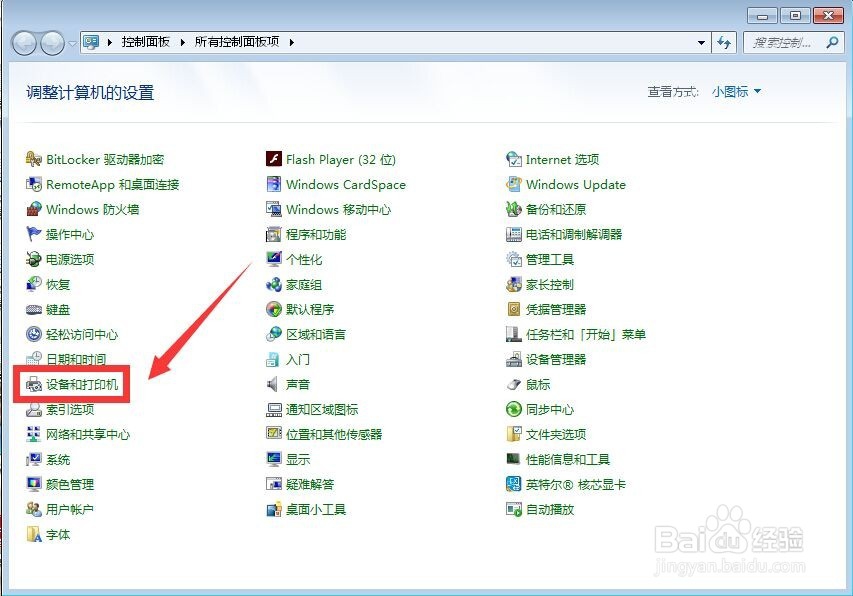Image resolution: width=853 pixels, height=596 pixels.
Task: Open the BitLocker 驱动器加密 icon
Action: [34, 159]
